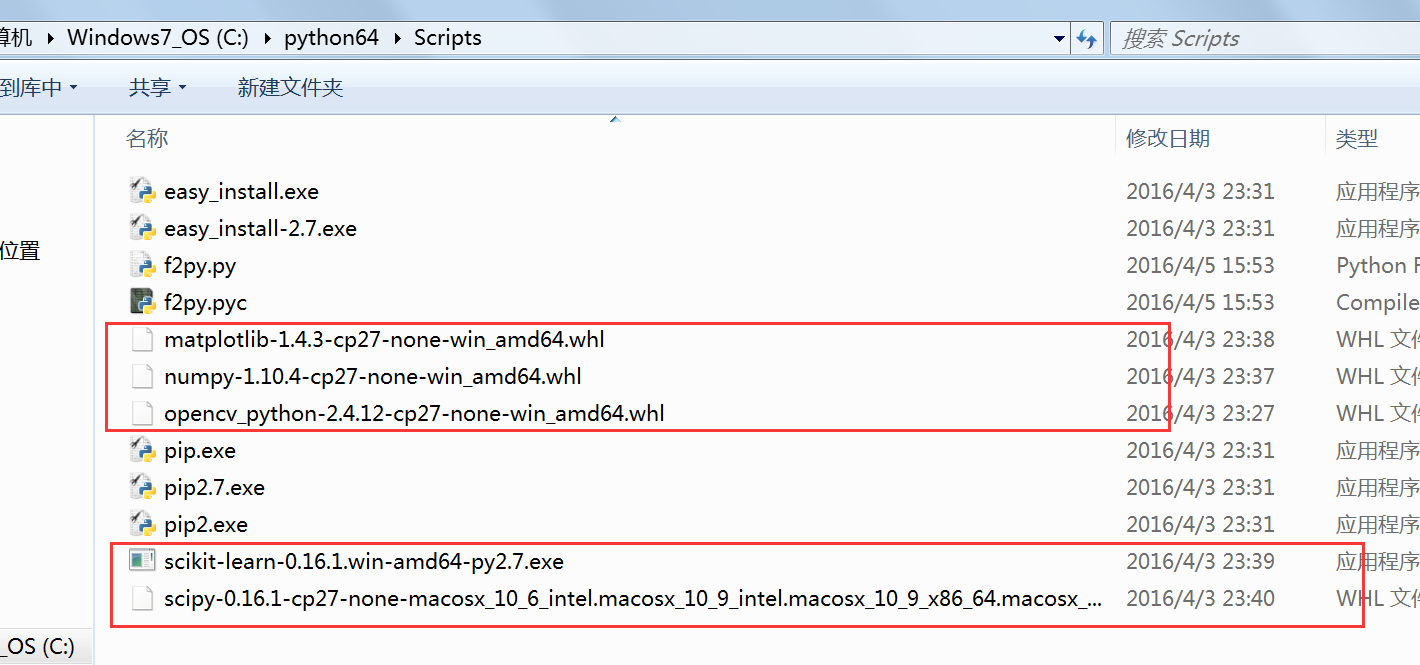
Task: Click the 新建文件夹 button
Action: click(x=290, y=87)
